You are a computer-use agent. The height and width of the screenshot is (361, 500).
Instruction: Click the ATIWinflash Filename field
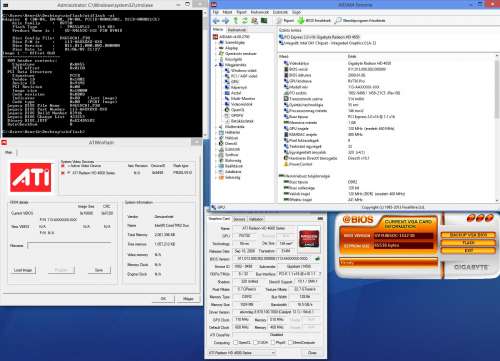(x=69, y=246)
